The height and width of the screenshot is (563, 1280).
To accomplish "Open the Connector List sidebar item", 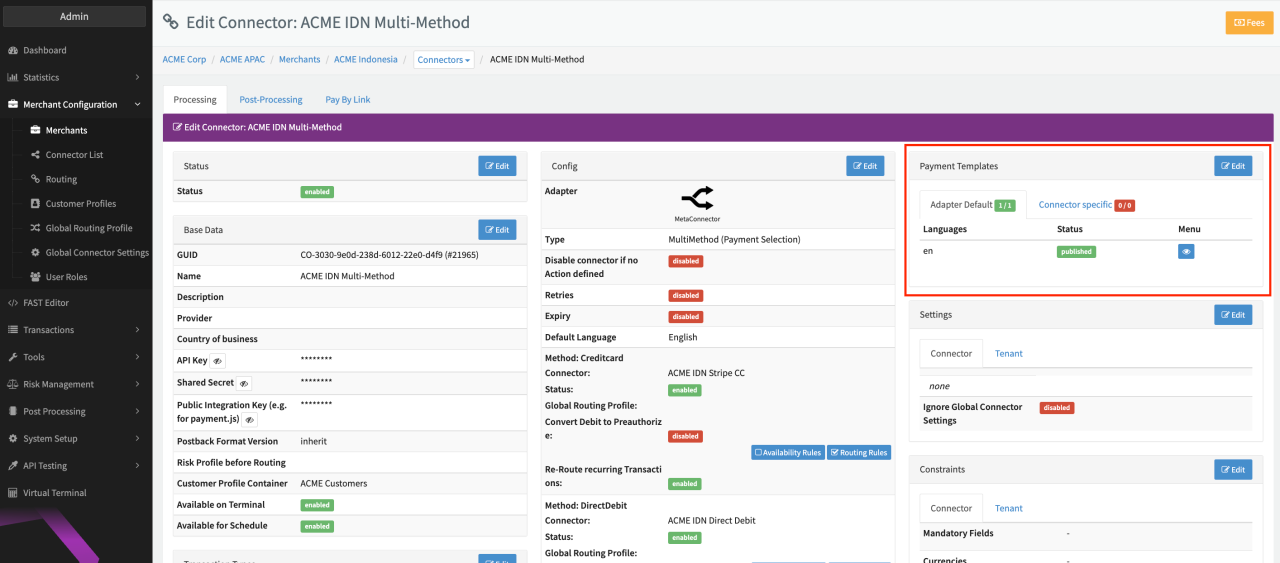I will pos(74,155).
